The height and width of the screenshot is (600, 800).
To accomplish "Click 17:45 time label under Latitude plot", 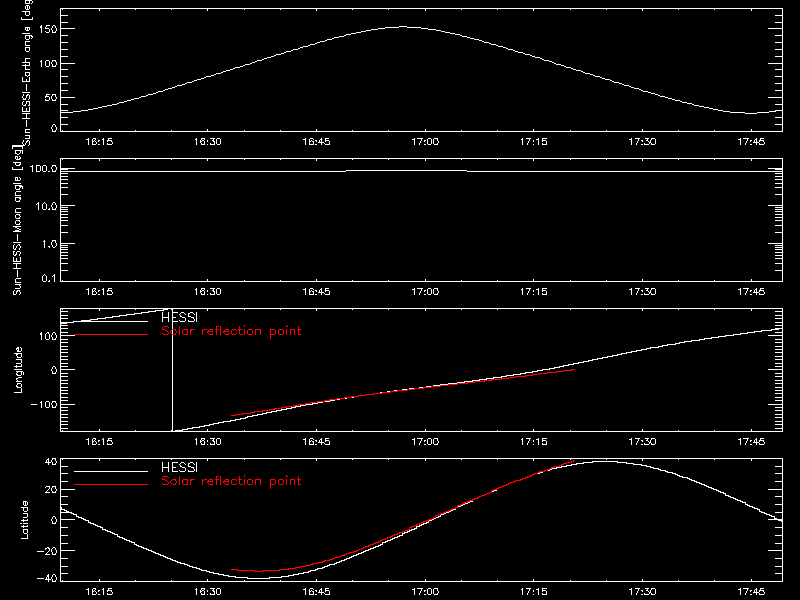I will [x=751, y=592].
